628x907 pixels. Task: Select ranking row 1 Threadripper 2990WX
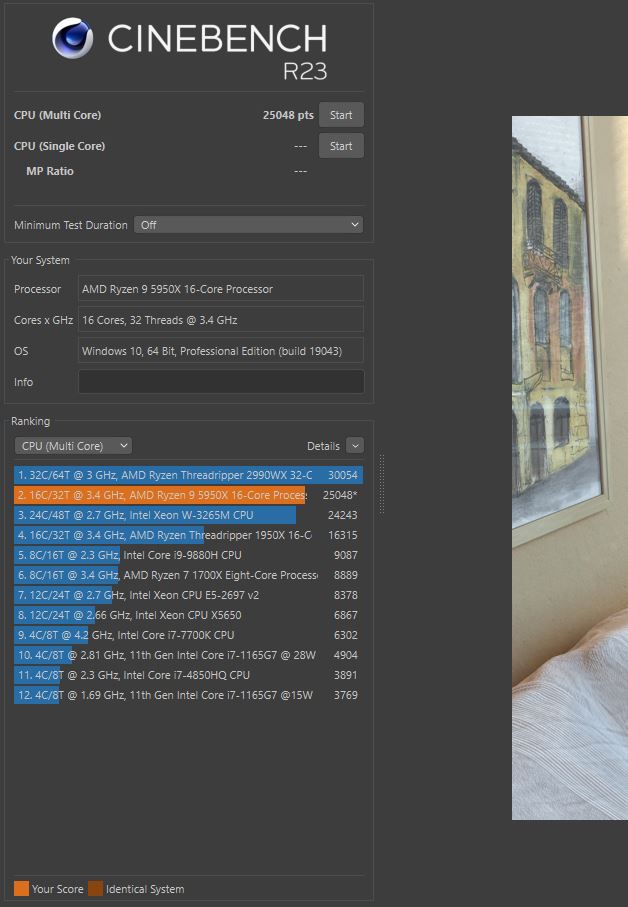[x=189, y=475]
